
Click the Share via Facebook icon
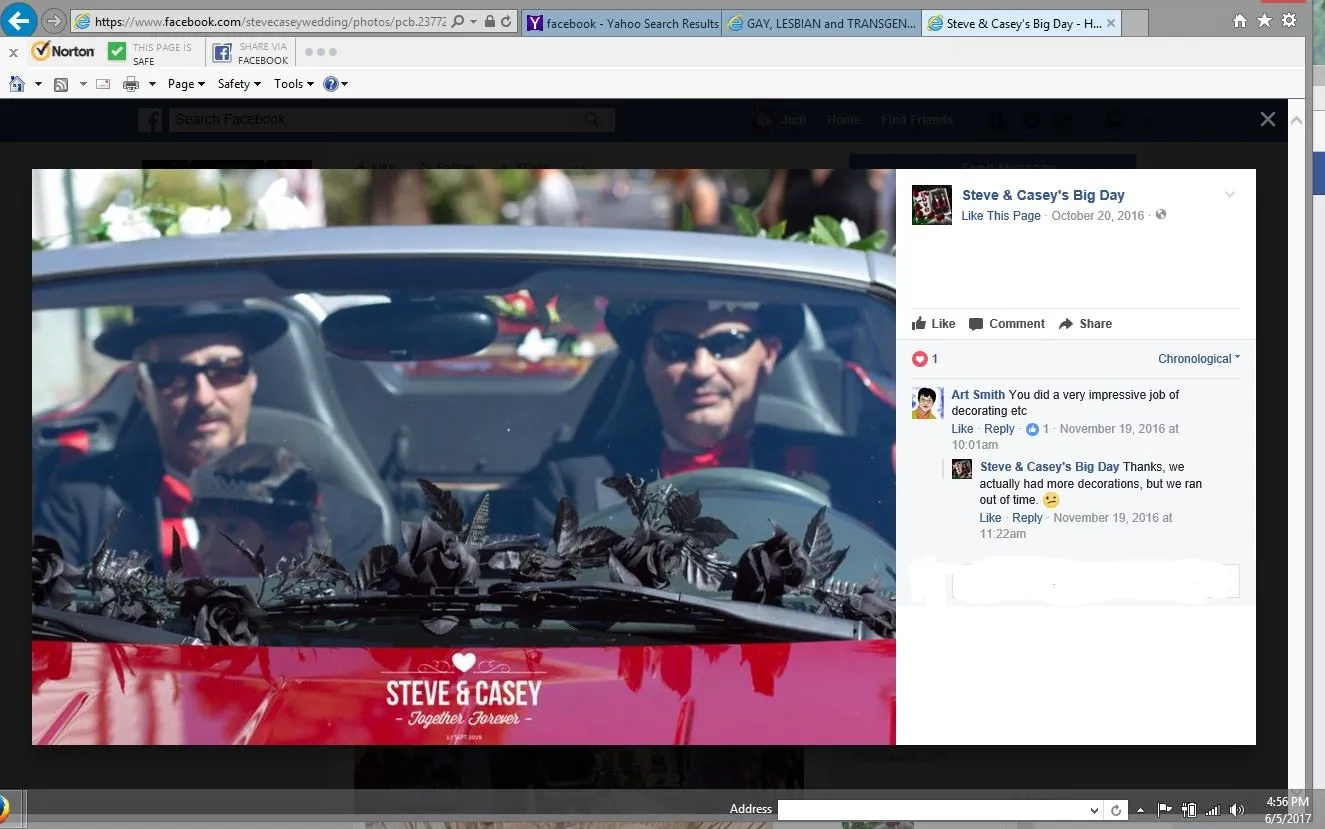click(222, 53)
